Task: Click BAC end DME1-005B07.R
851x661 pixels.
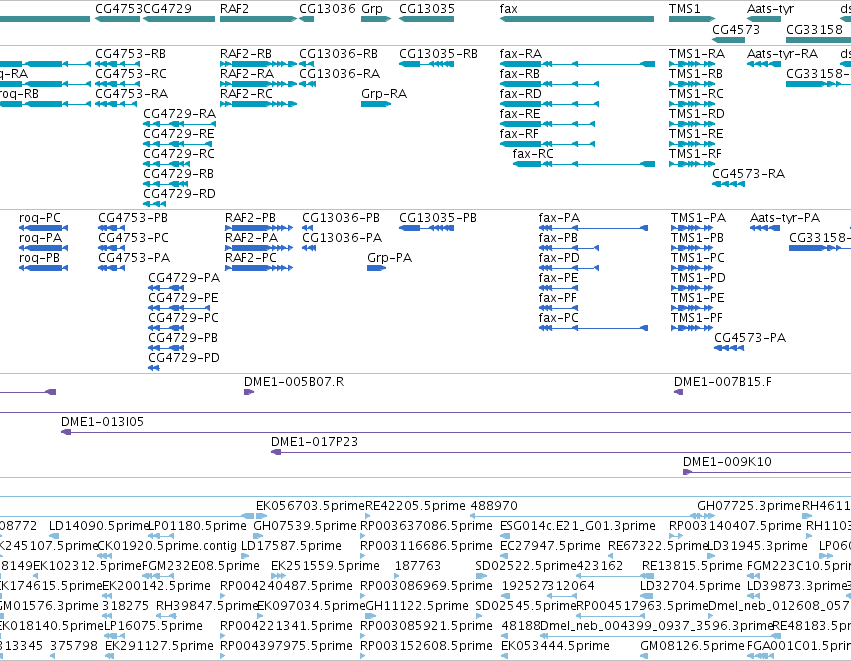Action: click(294, 382)
